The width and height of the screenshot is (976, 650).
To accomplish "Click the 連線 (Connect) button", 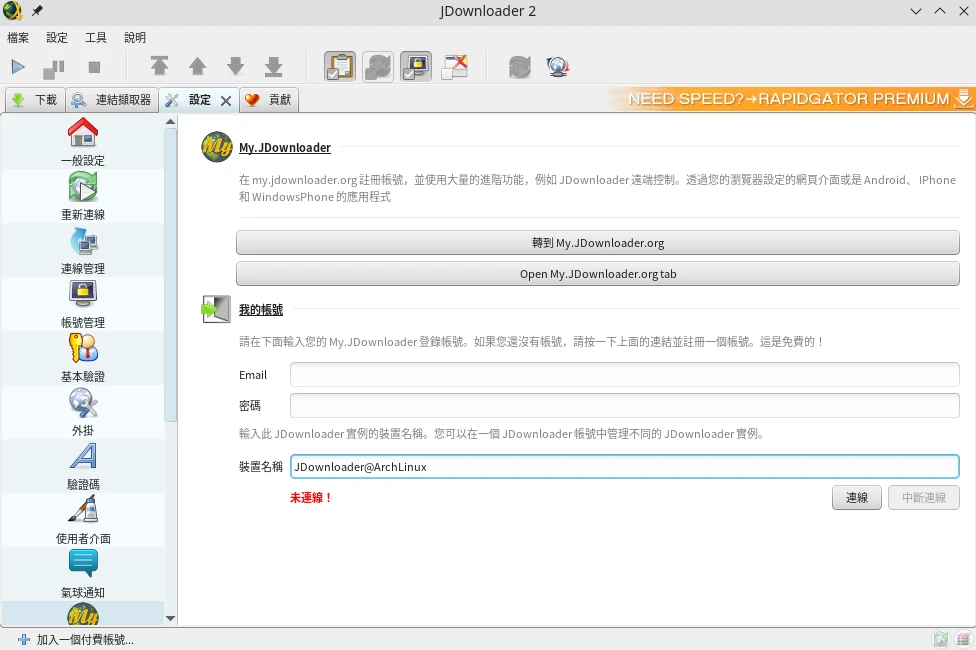I will click(856, 498).
